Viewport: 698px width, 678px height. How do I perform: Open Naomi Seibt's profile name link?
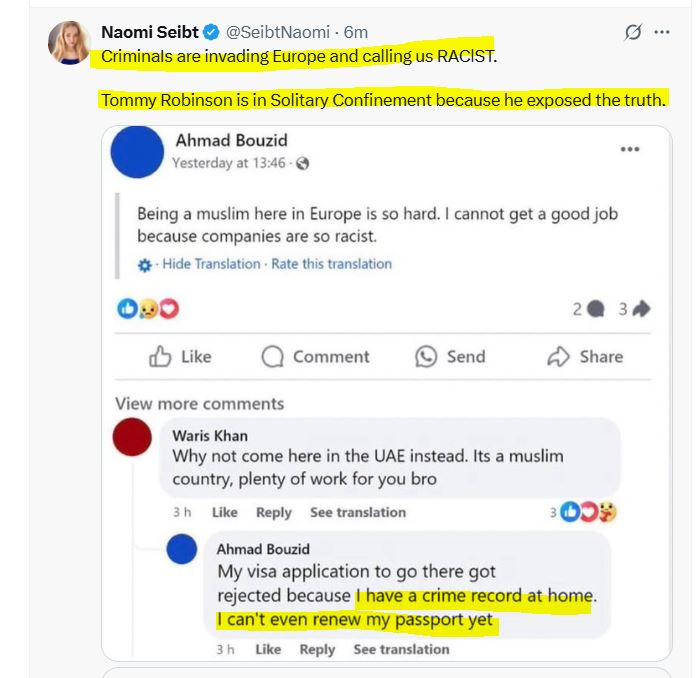(150, 32)
